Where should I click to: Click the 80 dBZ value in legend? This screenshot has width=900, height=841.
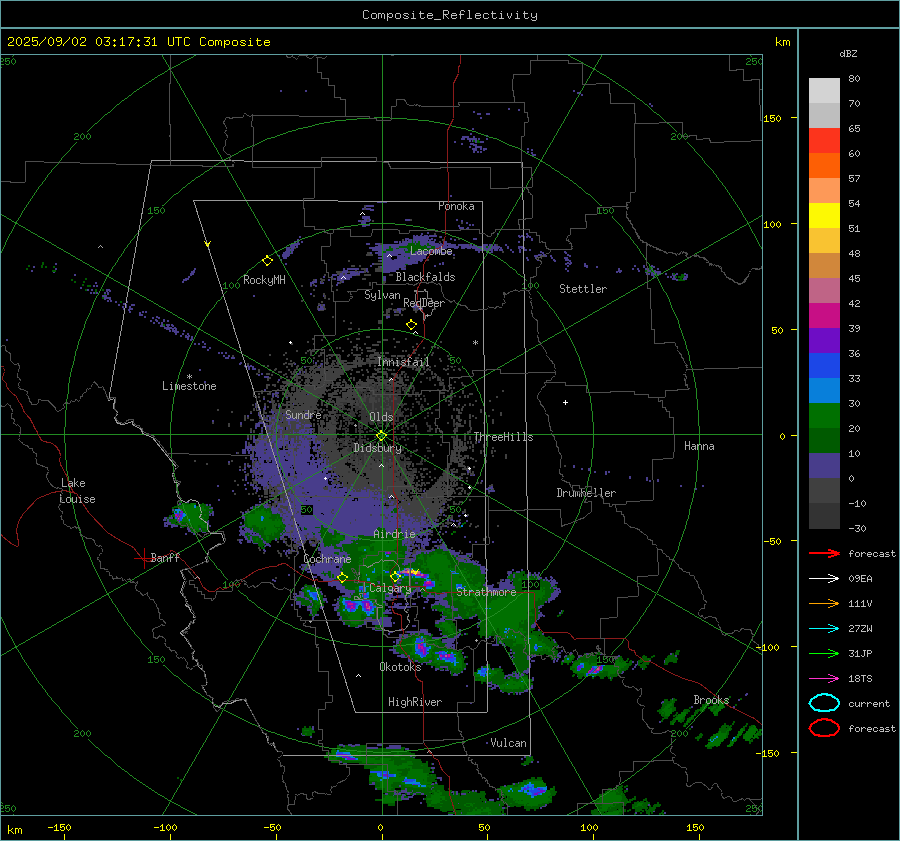coord(854,79)
